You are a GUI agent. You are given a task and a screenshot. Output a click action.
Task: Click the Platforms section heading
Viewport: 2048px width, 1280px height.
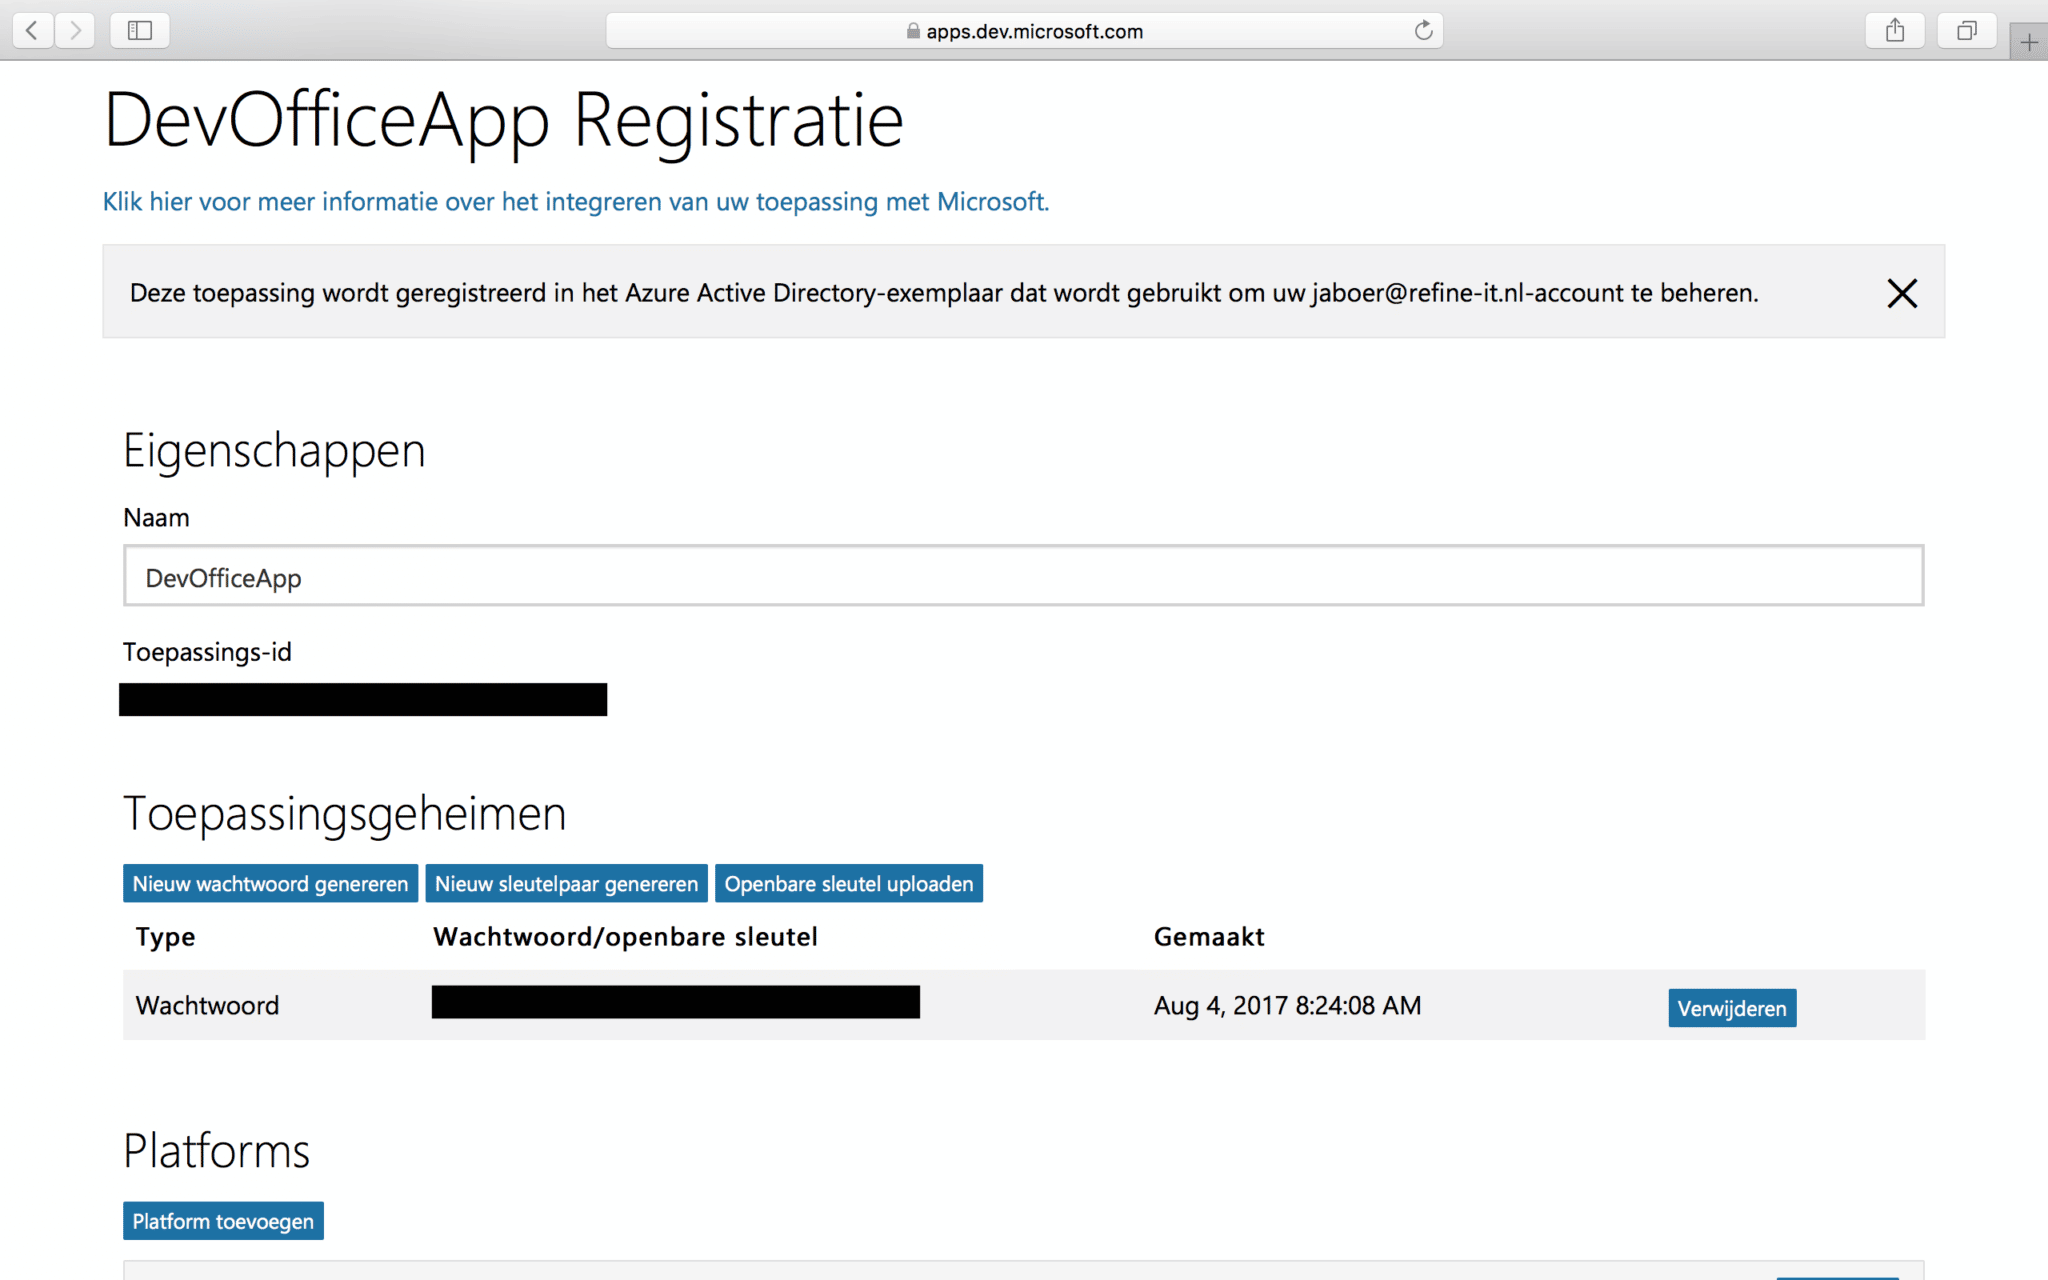click(x=216, y=1151)
